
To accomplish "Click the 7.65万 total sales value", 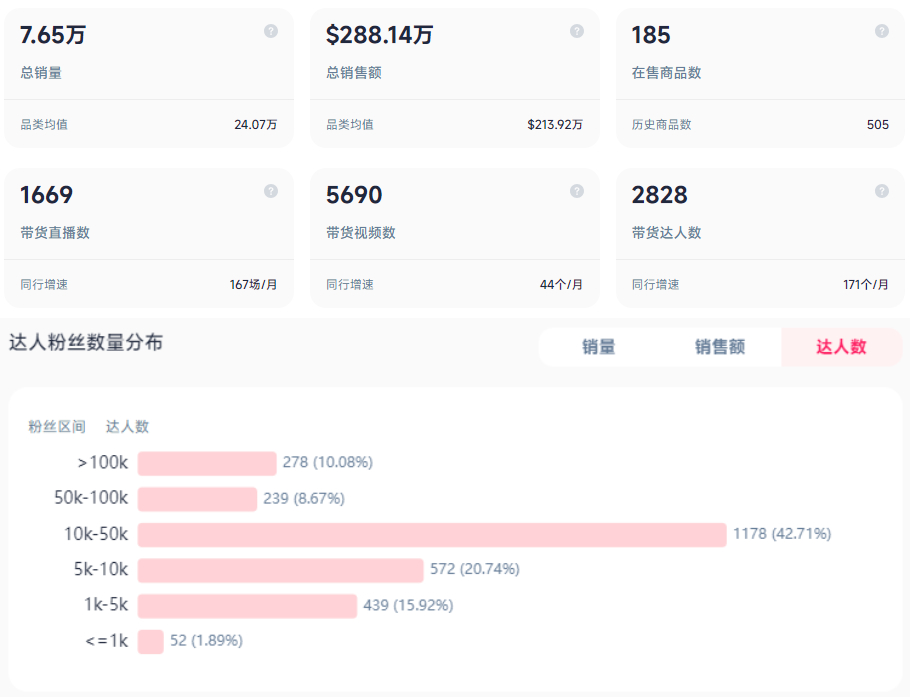I will point(53,35).
